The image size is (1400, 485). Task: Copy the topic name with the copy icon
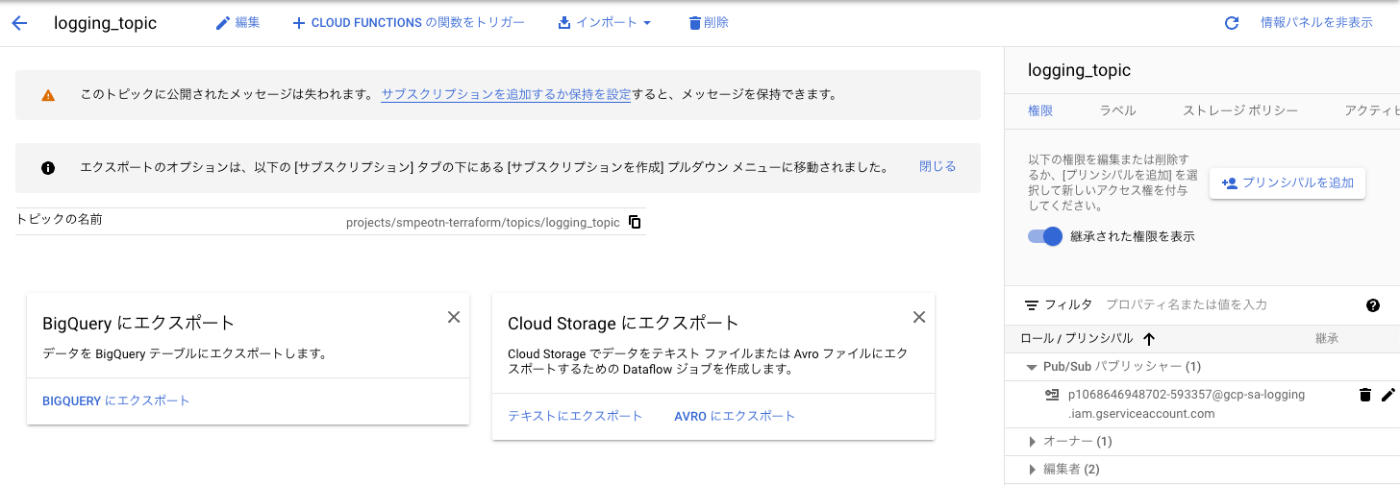tap(635, 222)
